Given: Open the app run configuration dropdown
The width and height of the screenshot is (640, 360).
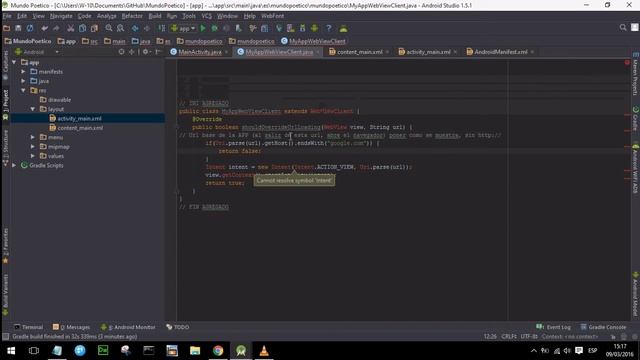Looking at the screenshot, I should [x=183, y=28].
